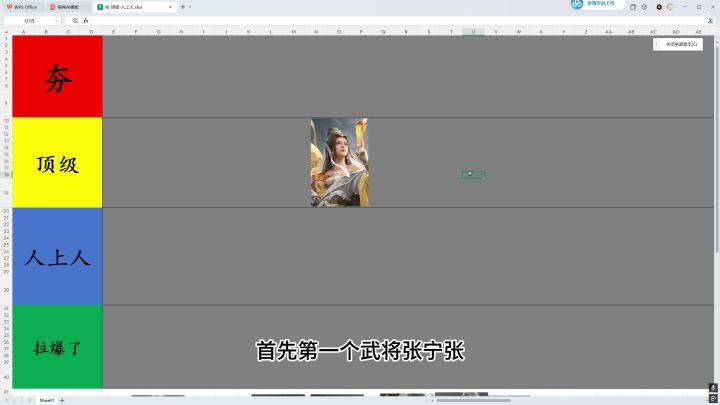Click the first partial image below 拉爆了 row

click(158, 395)
